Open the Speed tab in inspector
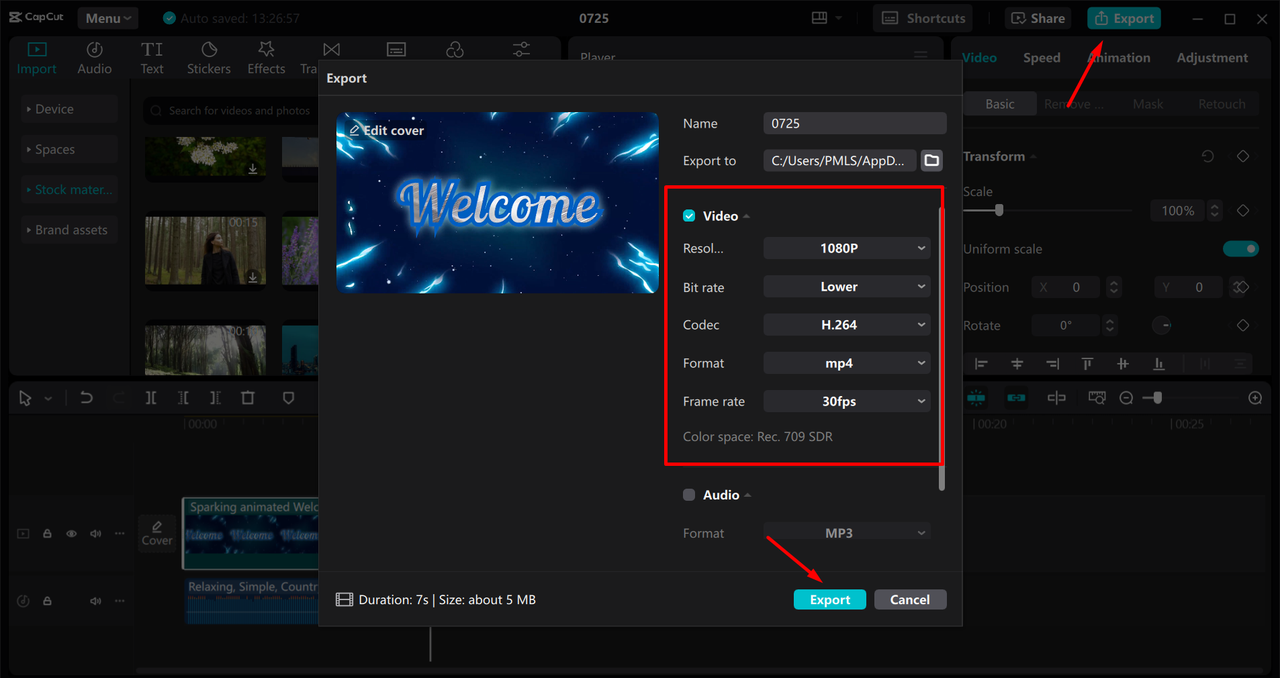The height and width of the screenshot is (678, 1280). pyautogui.click(x=1041, y=58)
